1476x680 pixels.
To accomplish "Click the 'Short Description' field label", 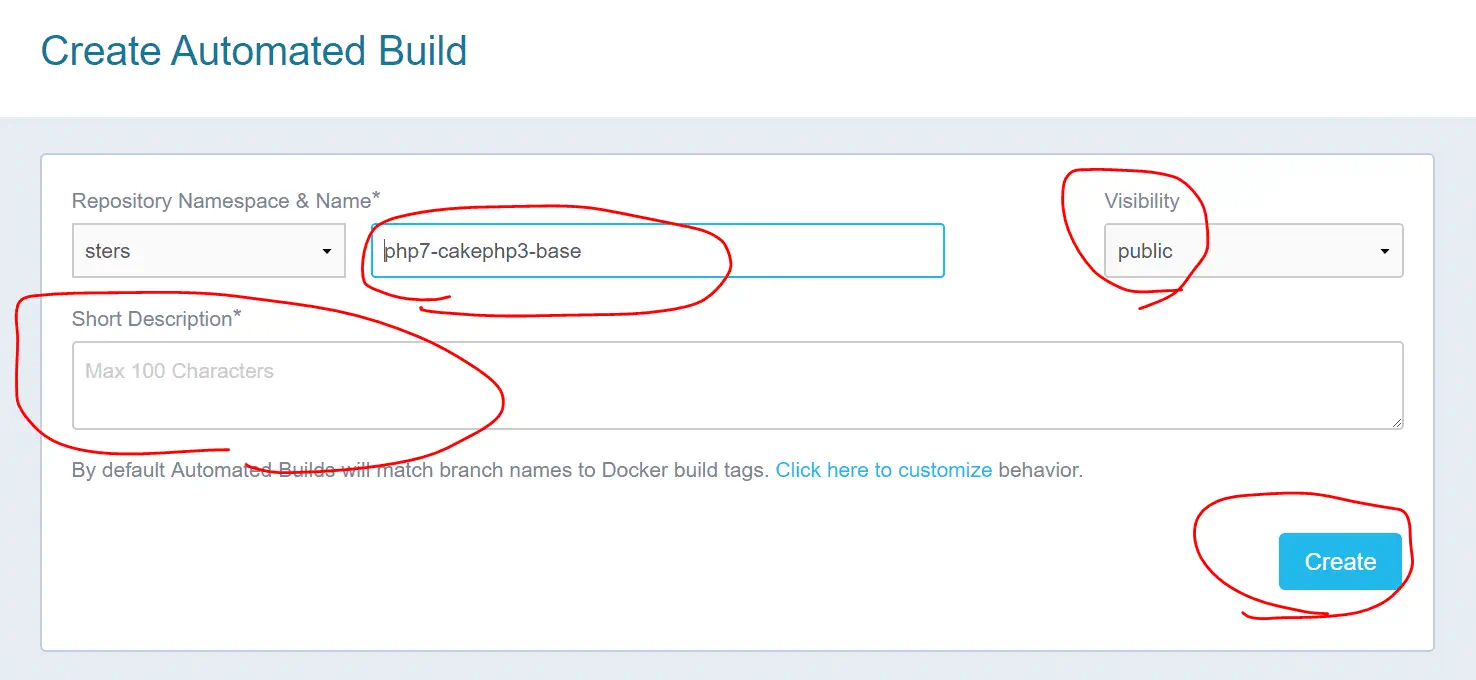I will 151,319.
